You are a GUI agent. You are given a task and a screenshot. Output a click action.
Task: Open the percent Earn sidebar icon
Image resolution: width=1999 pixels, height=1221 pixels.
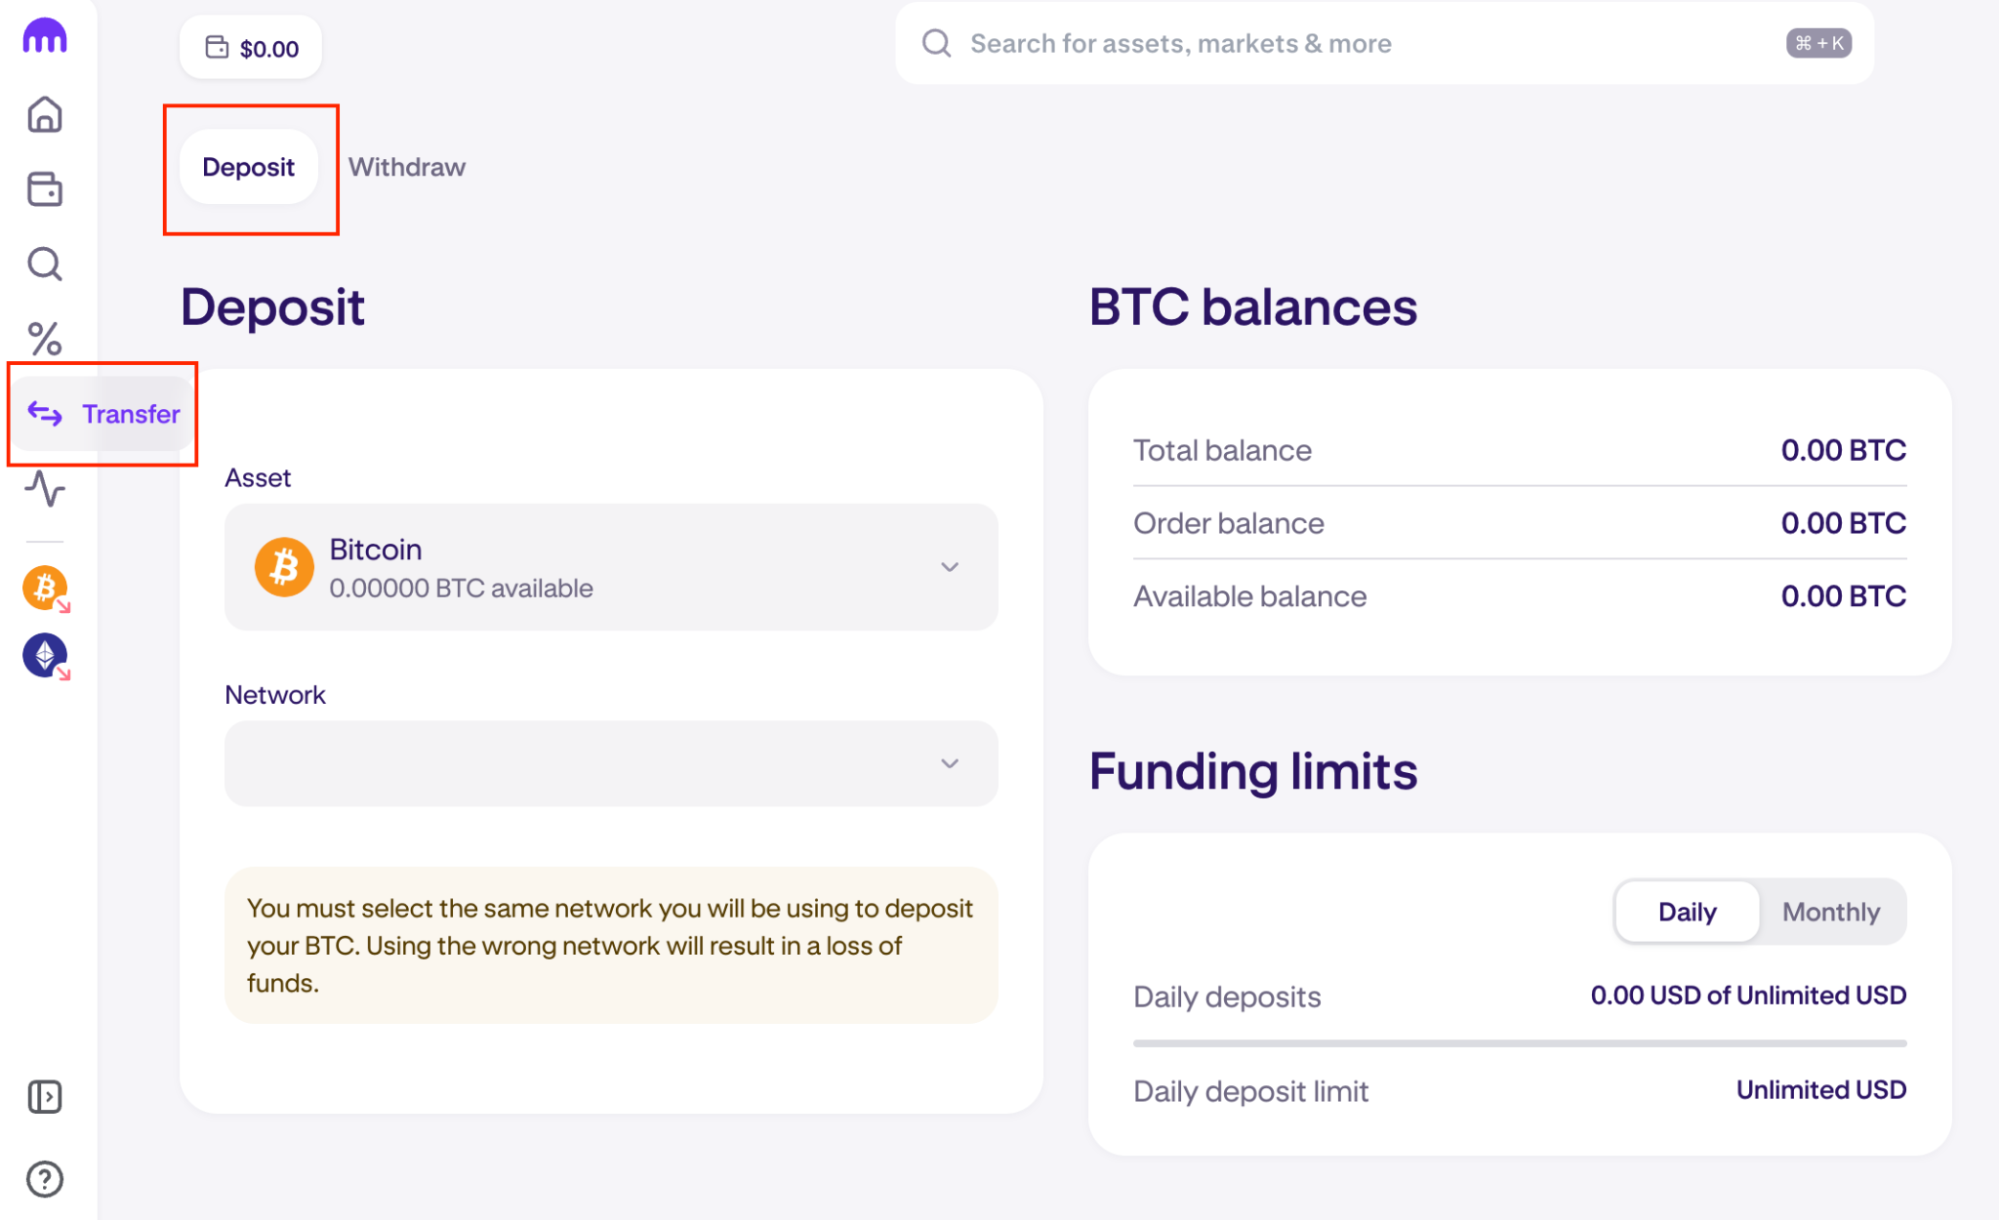pyautogui.click(x=45, y=339)
